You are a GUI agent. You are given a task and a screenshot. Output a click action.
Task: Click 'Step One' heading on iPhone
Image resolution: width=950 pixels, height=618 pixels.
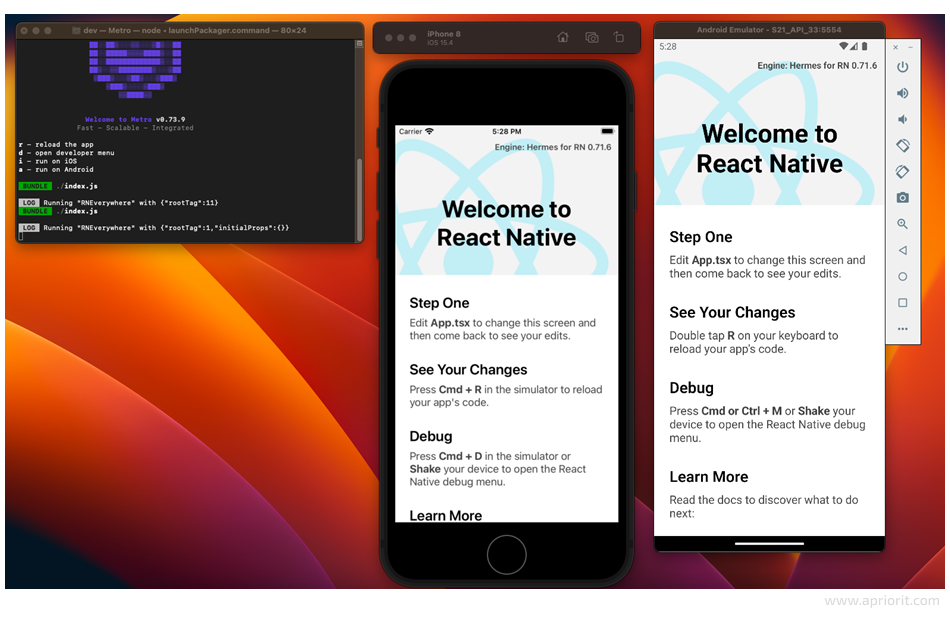point(439,303)
